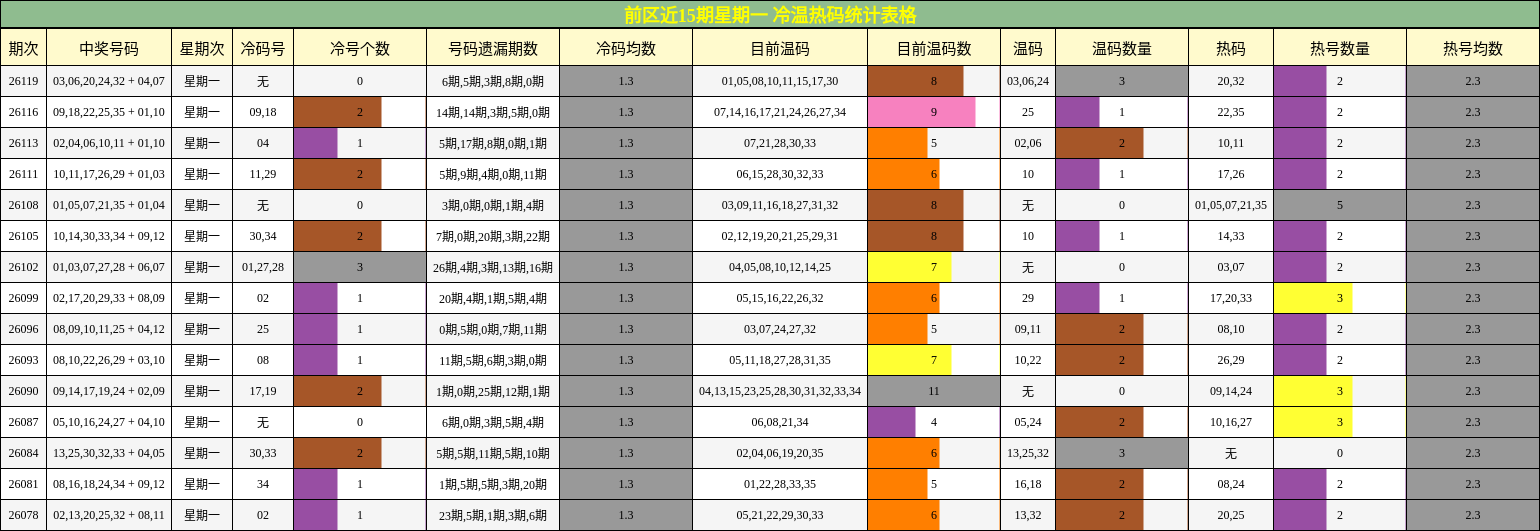
Task: Select hot numbers cell 20,32
Action: (x=1231, y=81)
